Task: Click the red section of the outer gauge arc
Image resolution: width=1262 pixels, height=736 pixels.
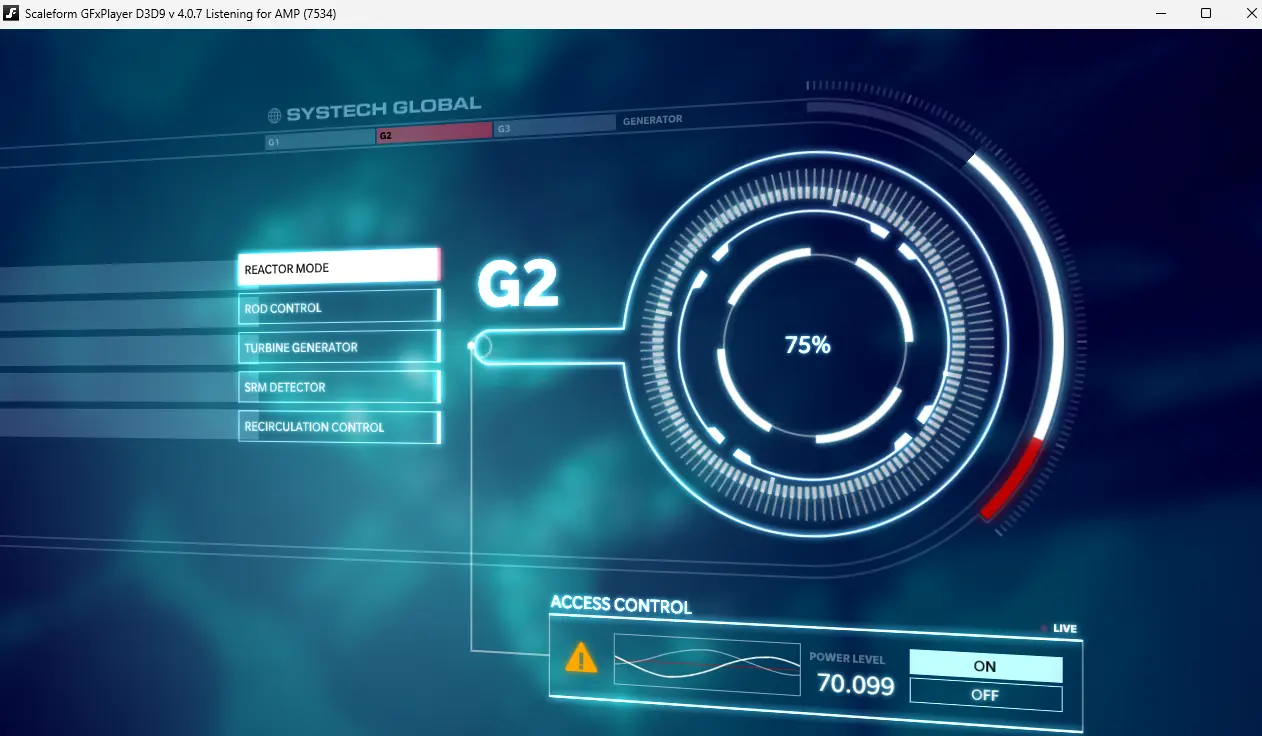Action: click(x=1014, y=478)
